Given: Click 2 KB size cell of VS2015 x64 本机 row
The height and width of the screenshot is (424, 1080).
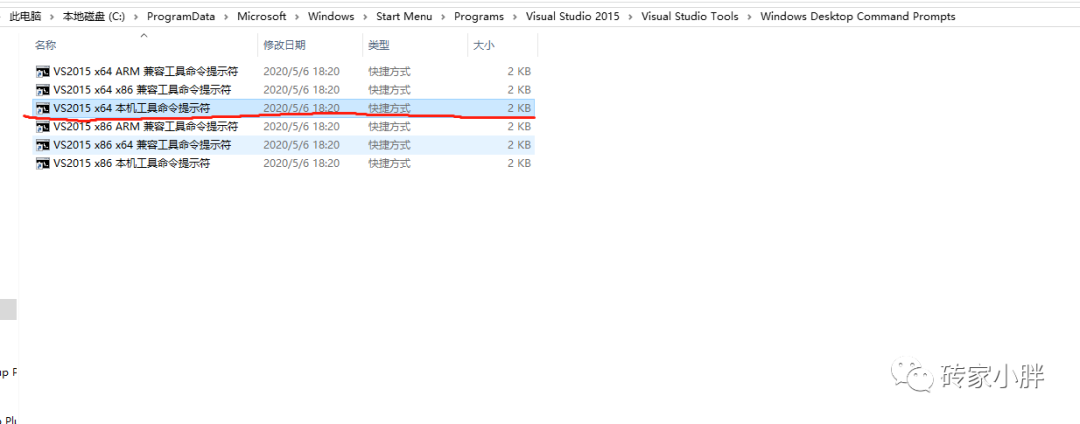Looking at the screenshot, I should point(519,108).
